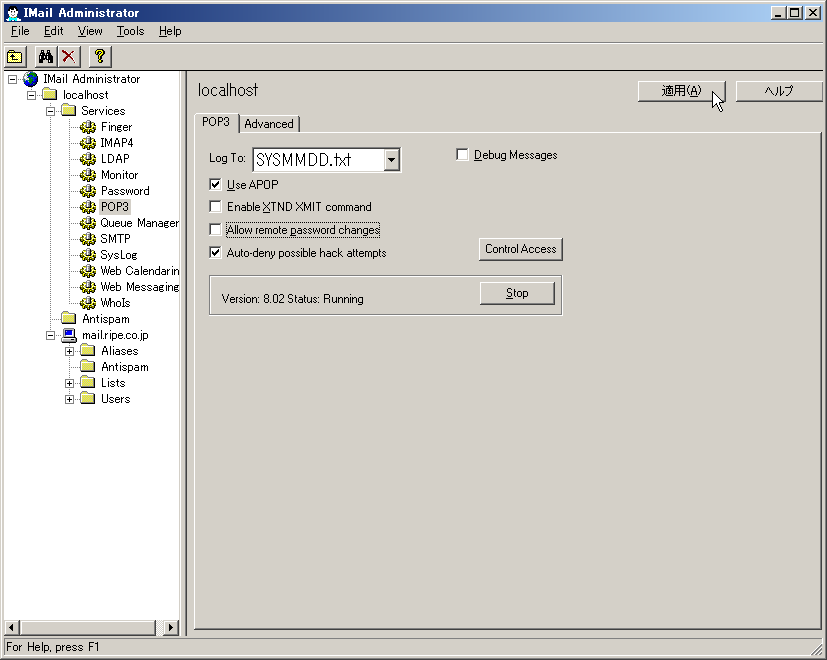Viewport: 827px width, 660px height.
Task: Select the Web Messaging gear icon
Action: (x=88, y=287)
